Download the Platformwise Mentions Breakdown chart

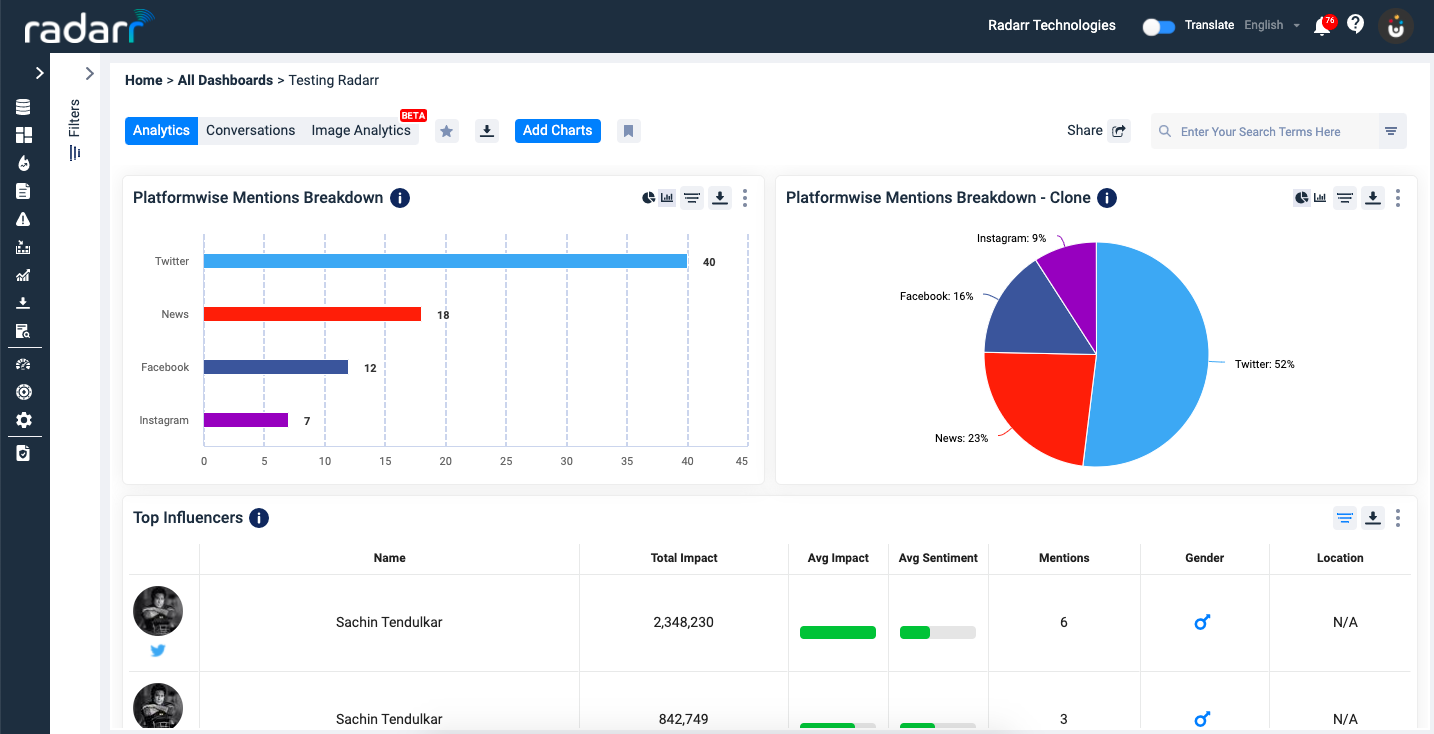(x=720, y=197)
